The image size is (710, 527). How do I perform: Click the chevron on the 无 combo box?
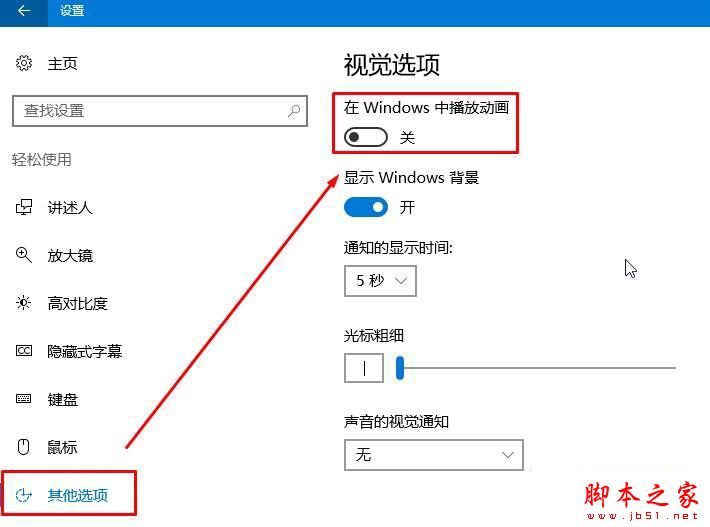pyautogui.click(x=508, y=455)
